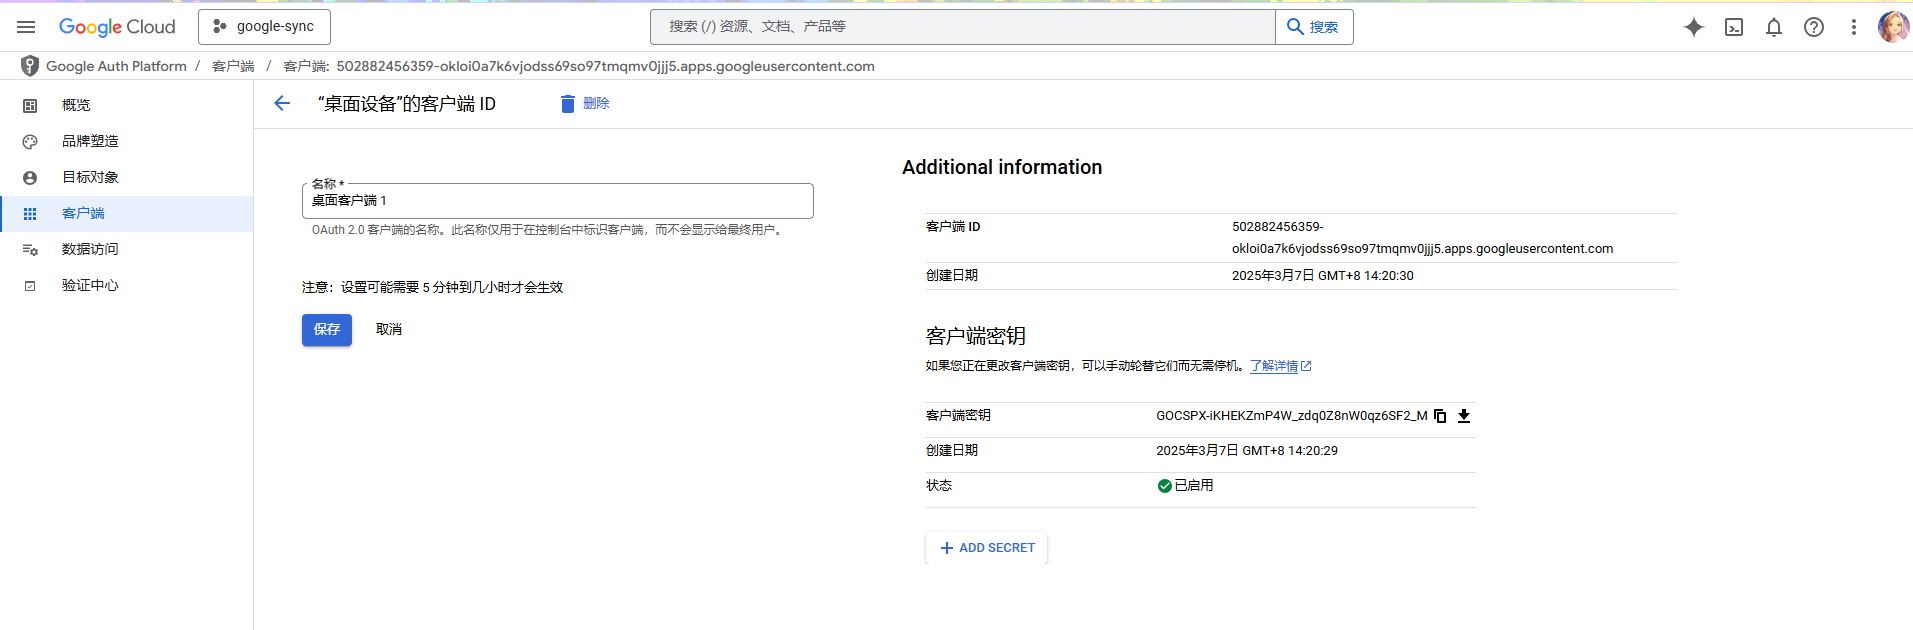
Task: Click the 保存 save button
Action: (327, 329)
